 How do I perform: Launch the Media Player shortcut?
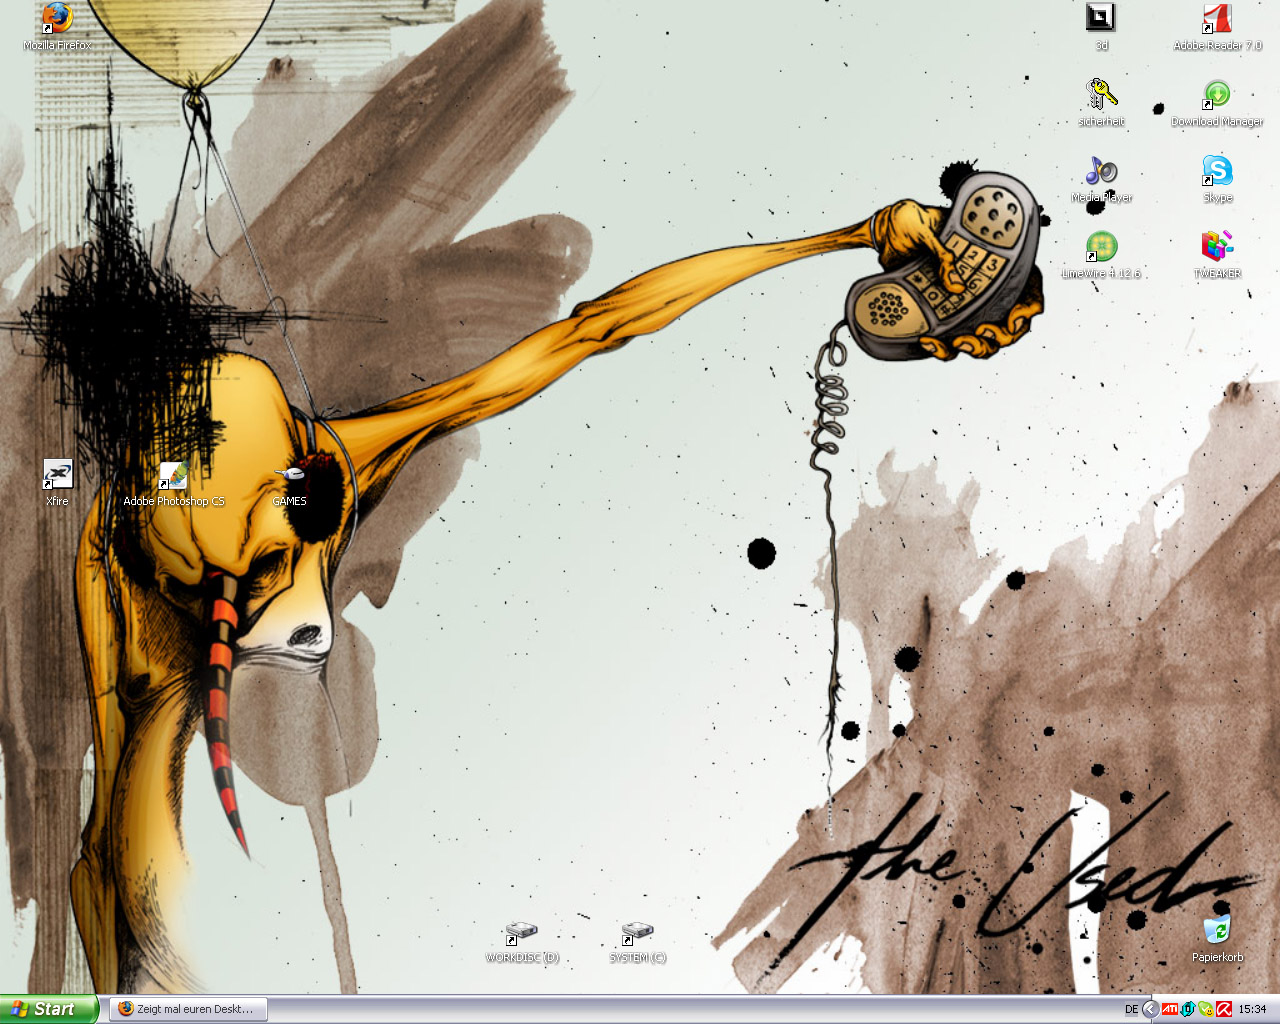pyautogui.click(x=1101, y=179)
